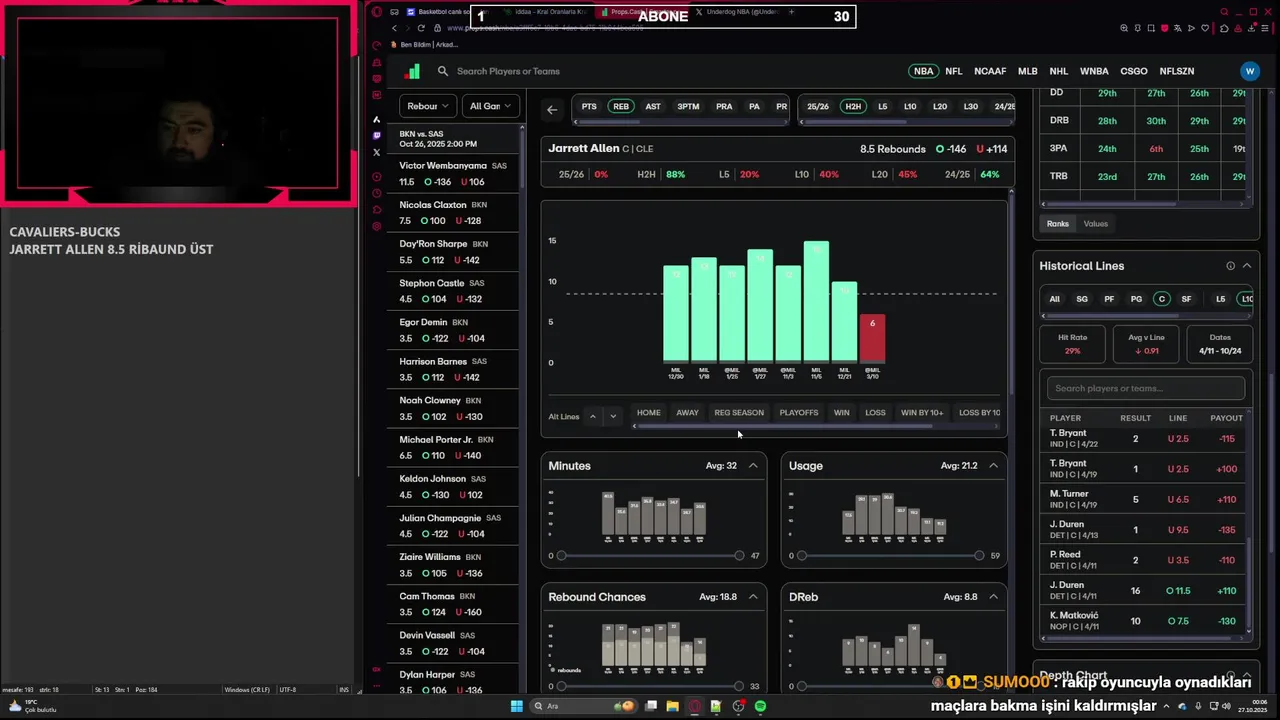Go back with the left arrow button
This screenshot has height=720, width=1280.
pyautogui.click(x=552, y=109)
